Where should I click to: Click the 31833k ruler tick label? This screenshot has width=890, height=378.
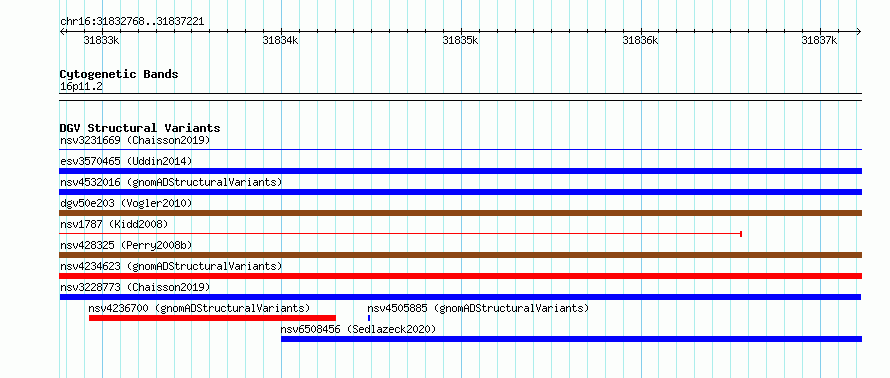pyautogui.click(x=101, y=40)
